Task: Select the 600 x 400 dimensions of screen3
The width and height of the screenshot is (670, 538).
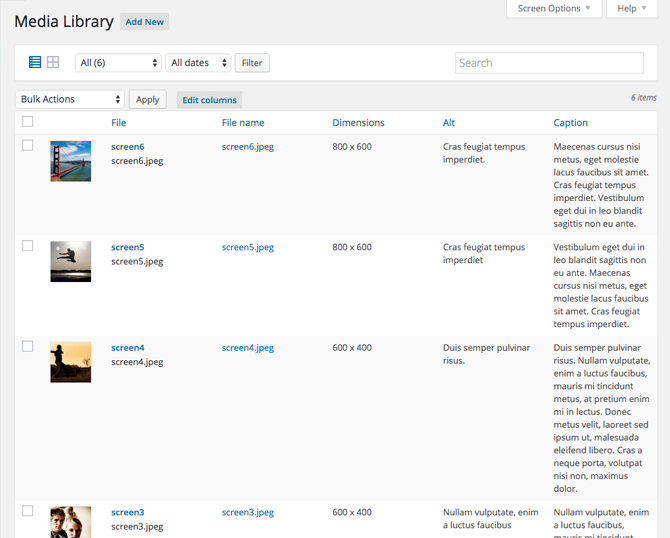Action: click(x=352, y=512)
